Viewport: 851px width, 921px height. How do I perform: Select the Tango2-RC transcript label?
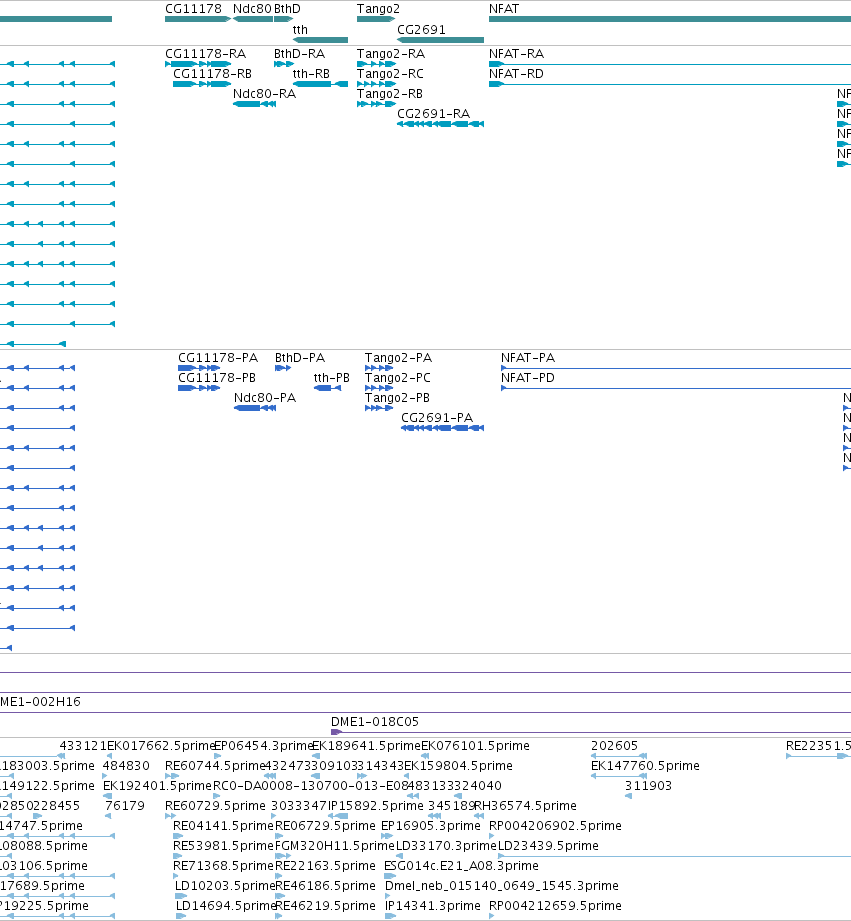[x=390, y=73]
